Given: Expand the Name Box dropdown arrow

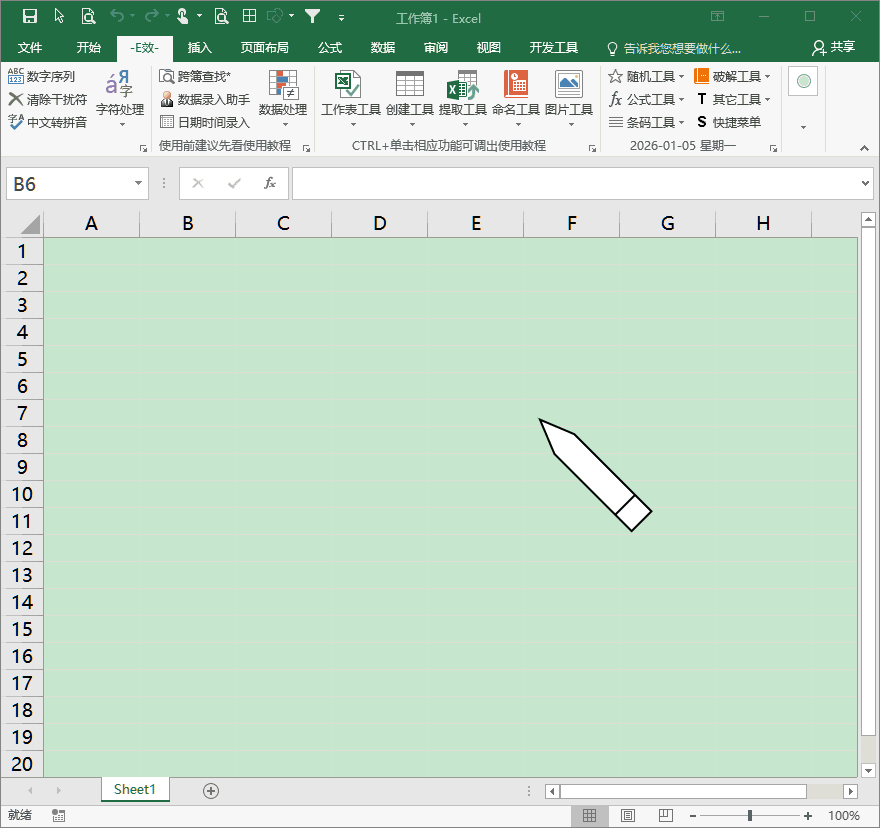Looking at the screenshot, I should coord(139,184).
